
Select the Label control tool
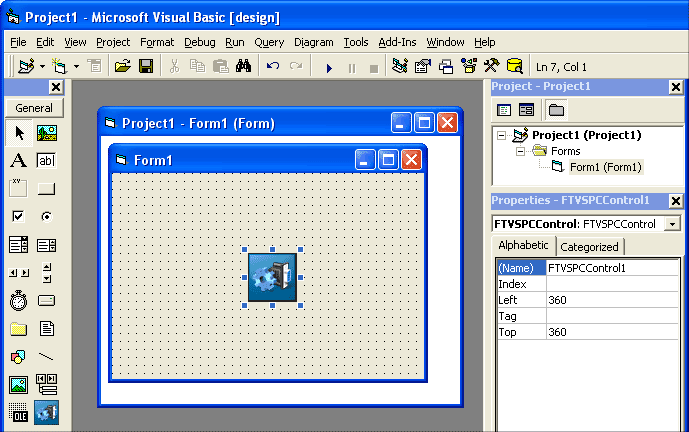(x=18, y=160)
